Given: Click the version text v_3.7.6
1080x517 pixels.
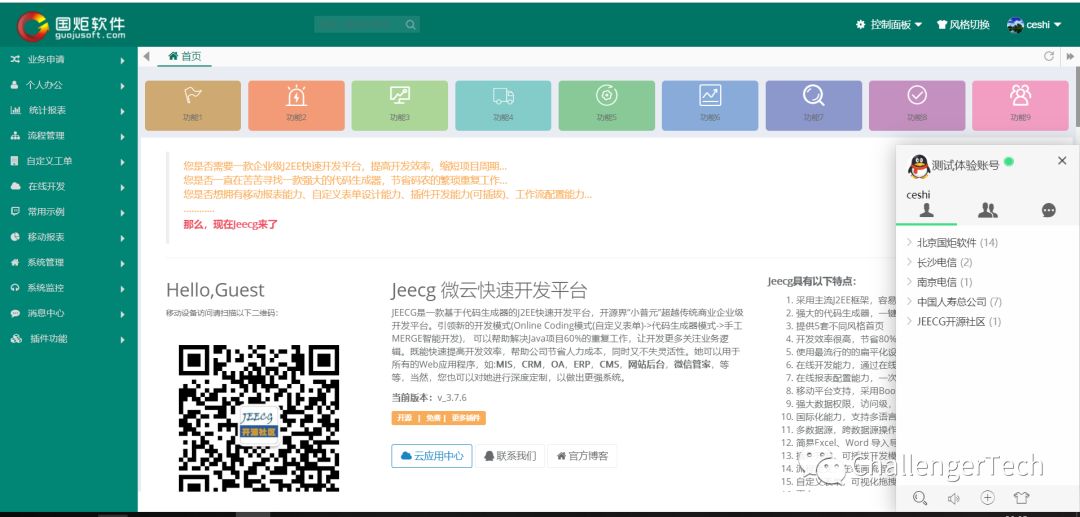Looking at the screenshot, I should click(452, 398).
